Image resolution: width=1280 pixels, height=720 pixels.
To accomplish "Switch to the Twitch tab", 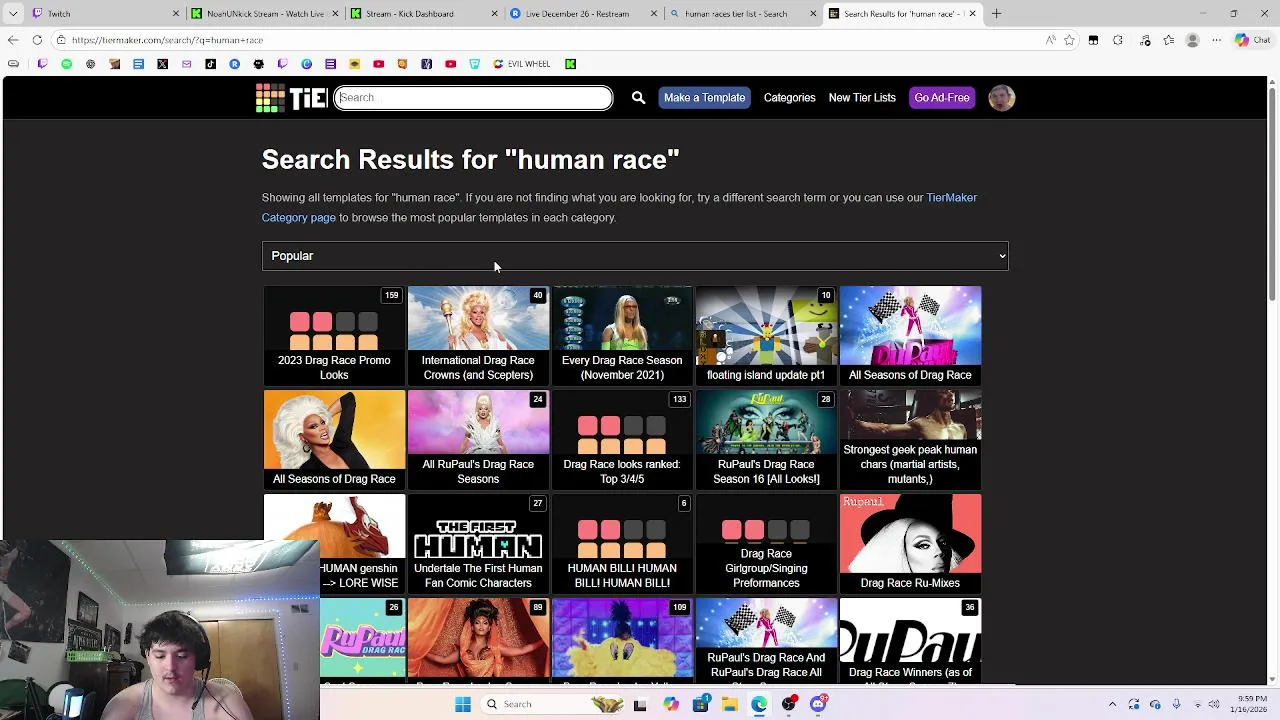I will click(x=105, y=14).
